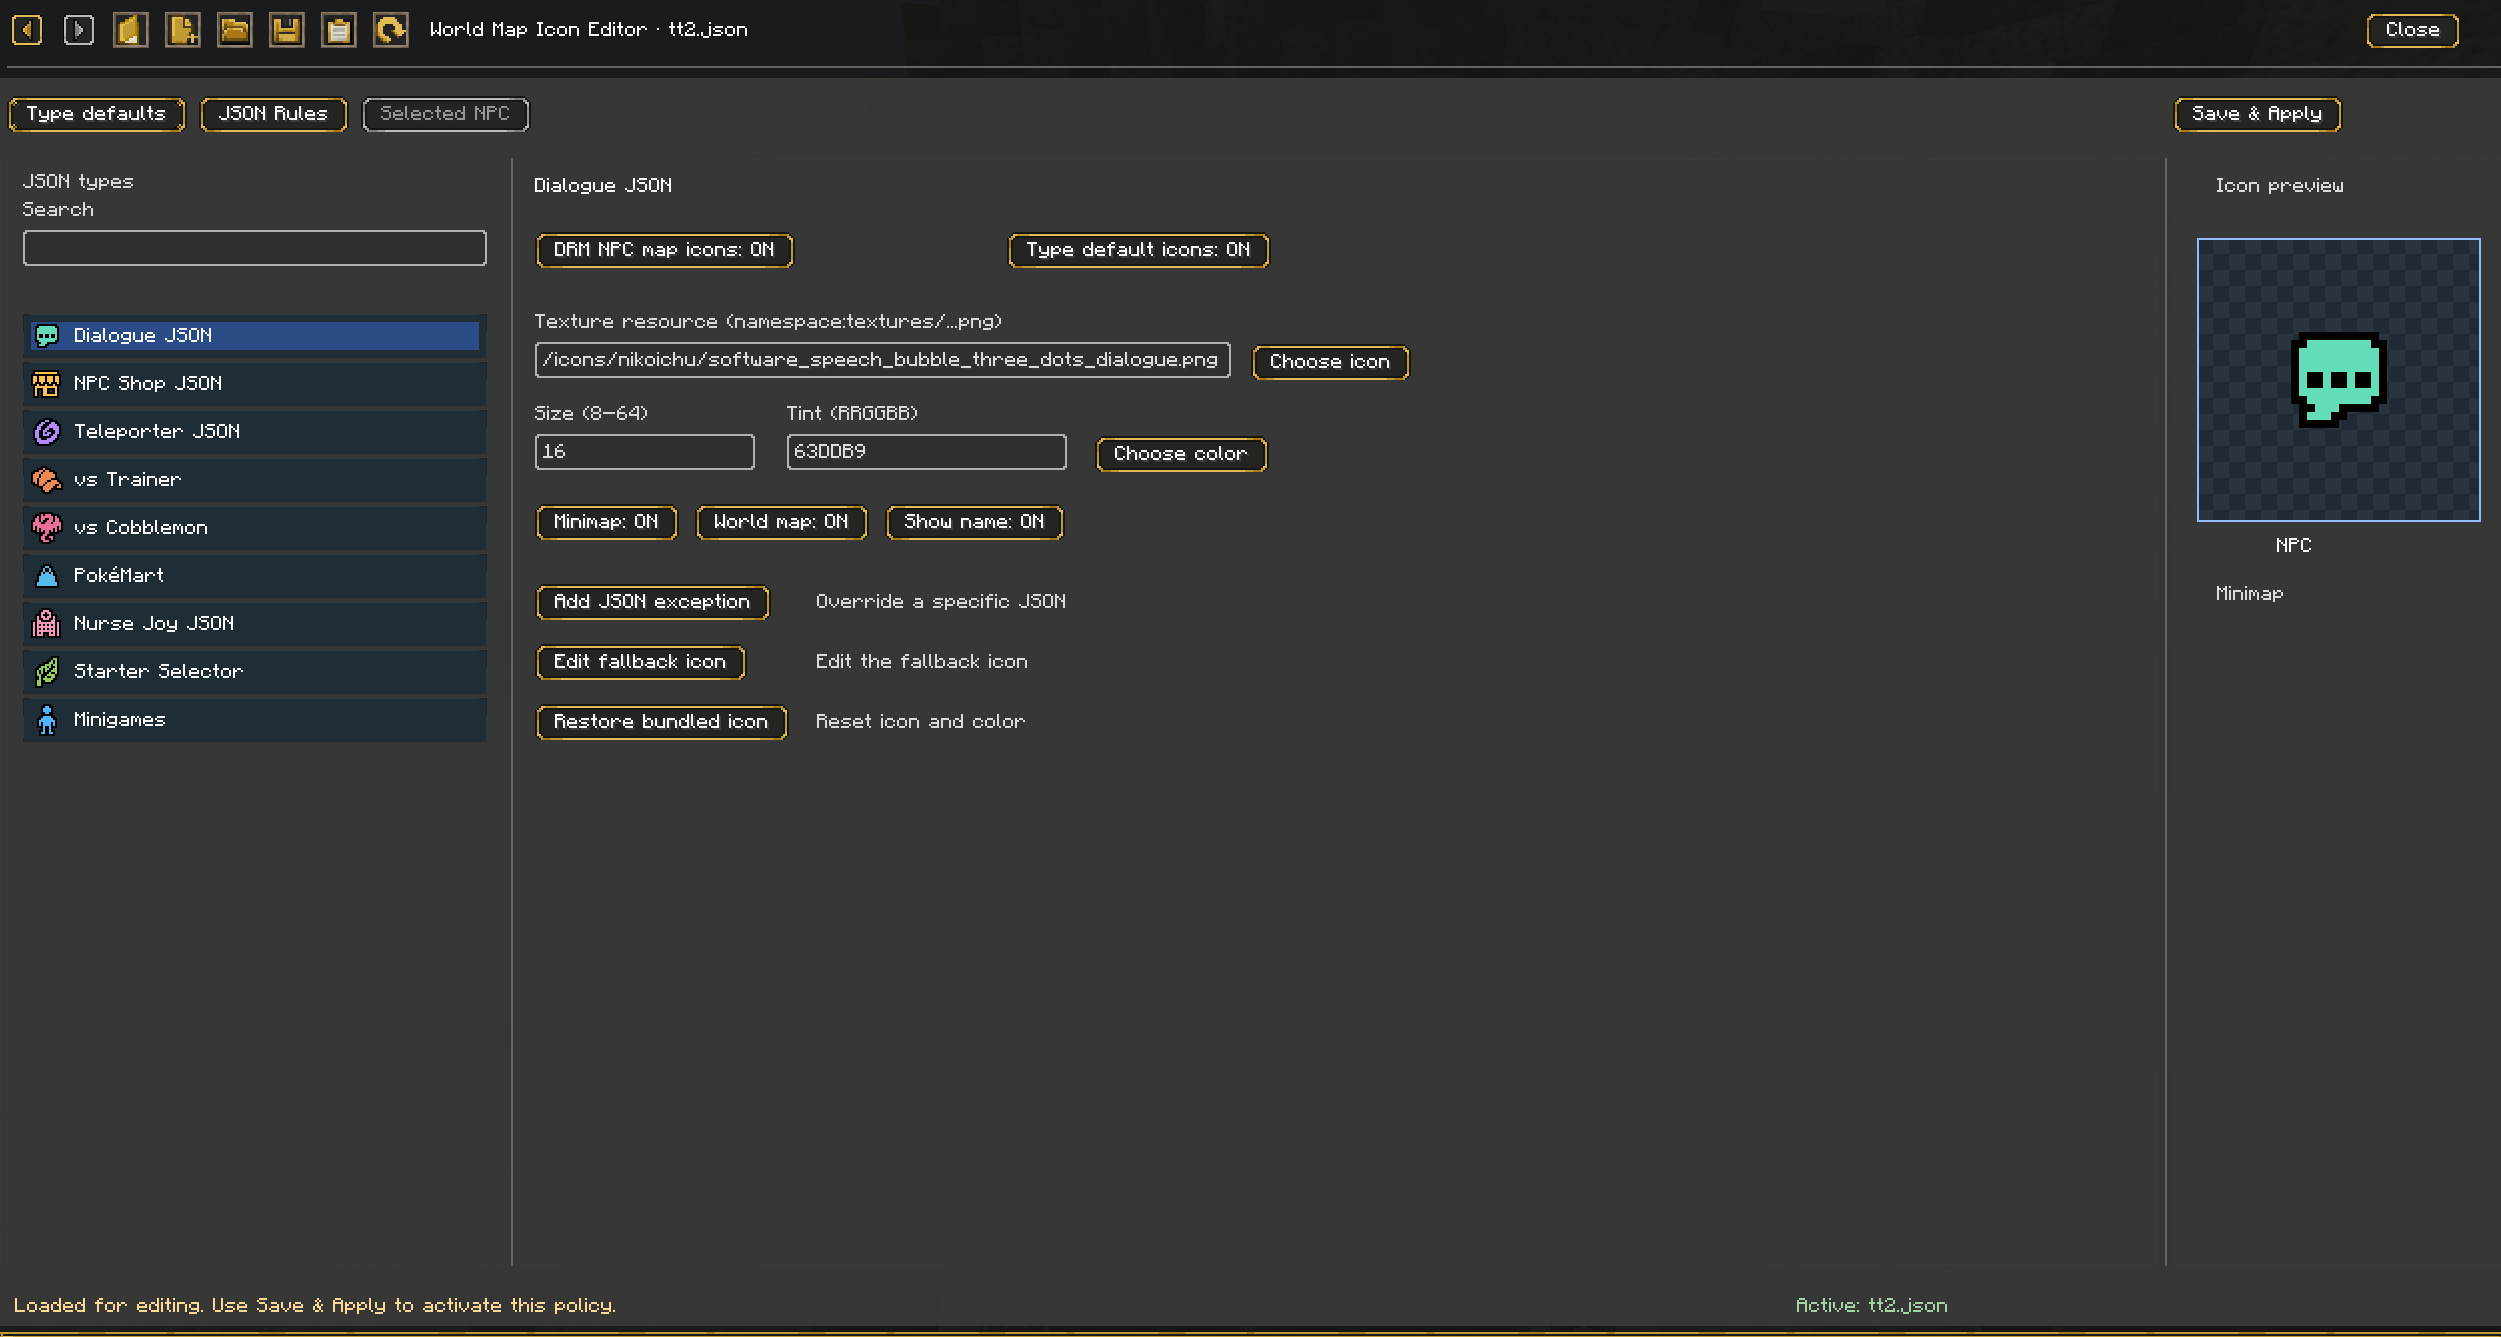Toggle the Show name ON button
Viewport: 2501px width, 1337px height.
point(974,522)
